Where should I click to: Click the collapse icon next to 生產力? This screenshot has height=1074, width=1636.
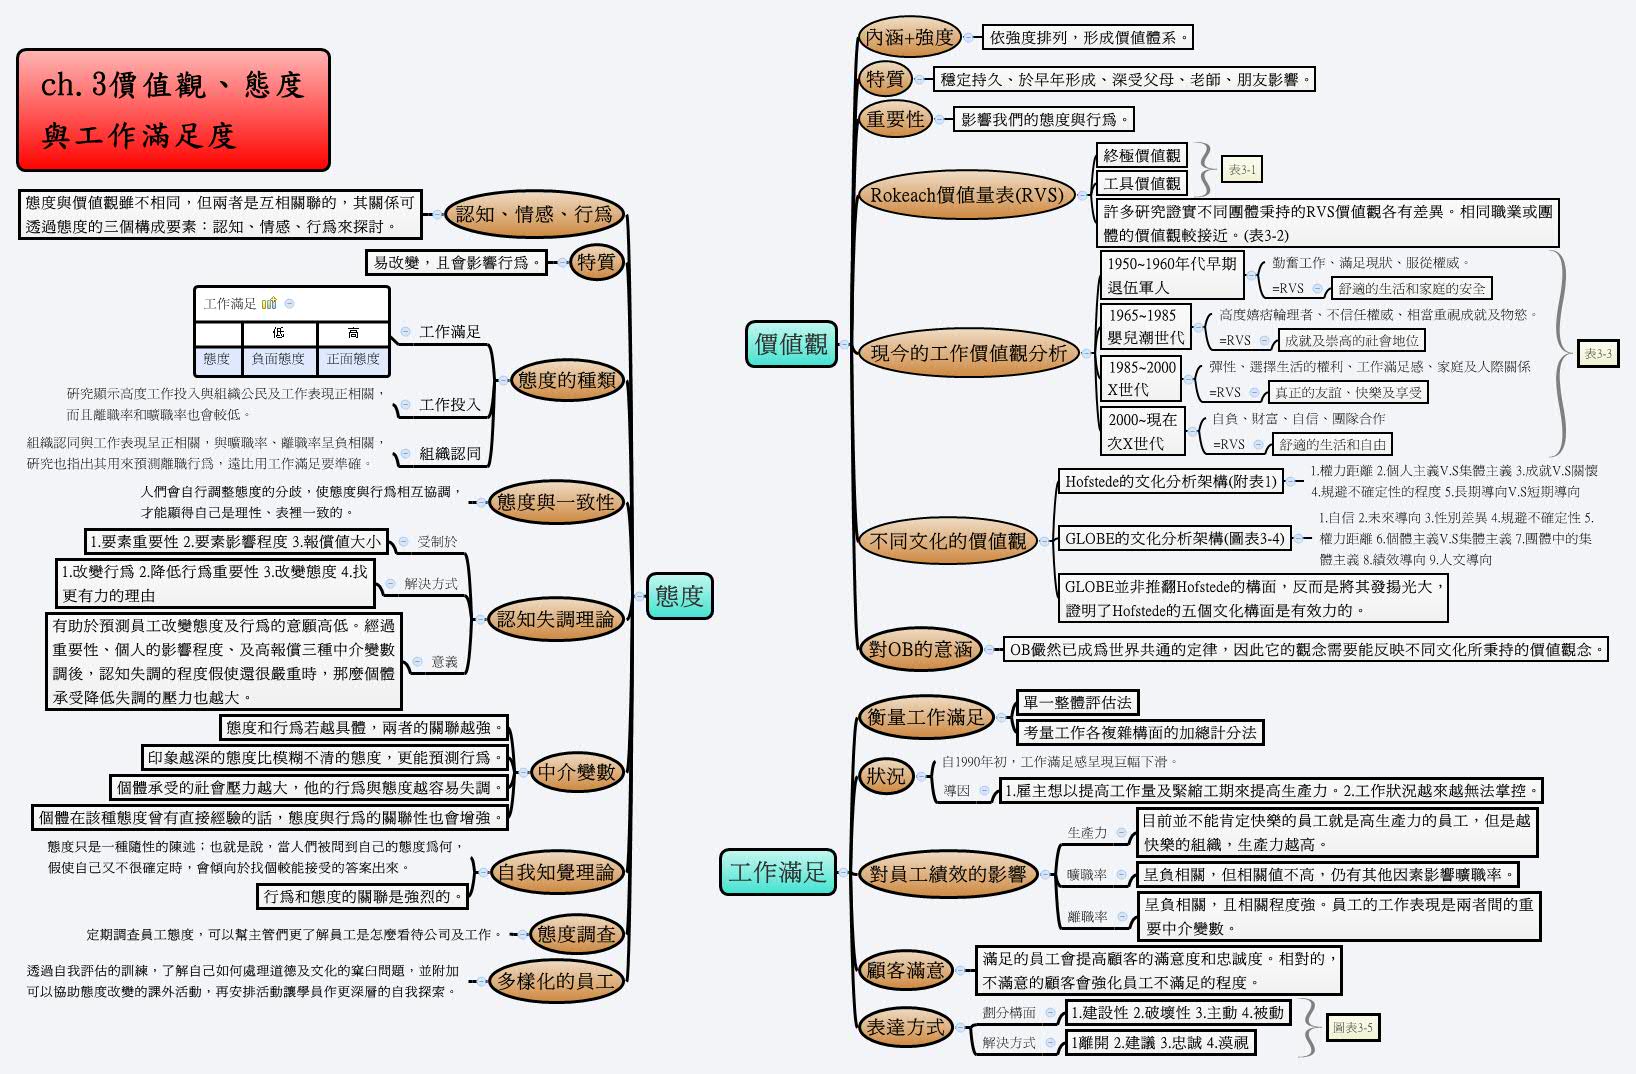click(1121, 832)
